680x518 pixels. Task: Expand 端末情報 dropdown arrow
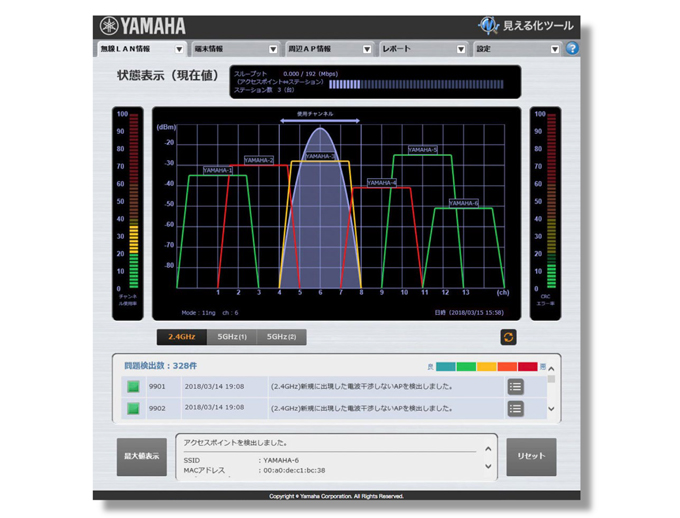point(273,49)
